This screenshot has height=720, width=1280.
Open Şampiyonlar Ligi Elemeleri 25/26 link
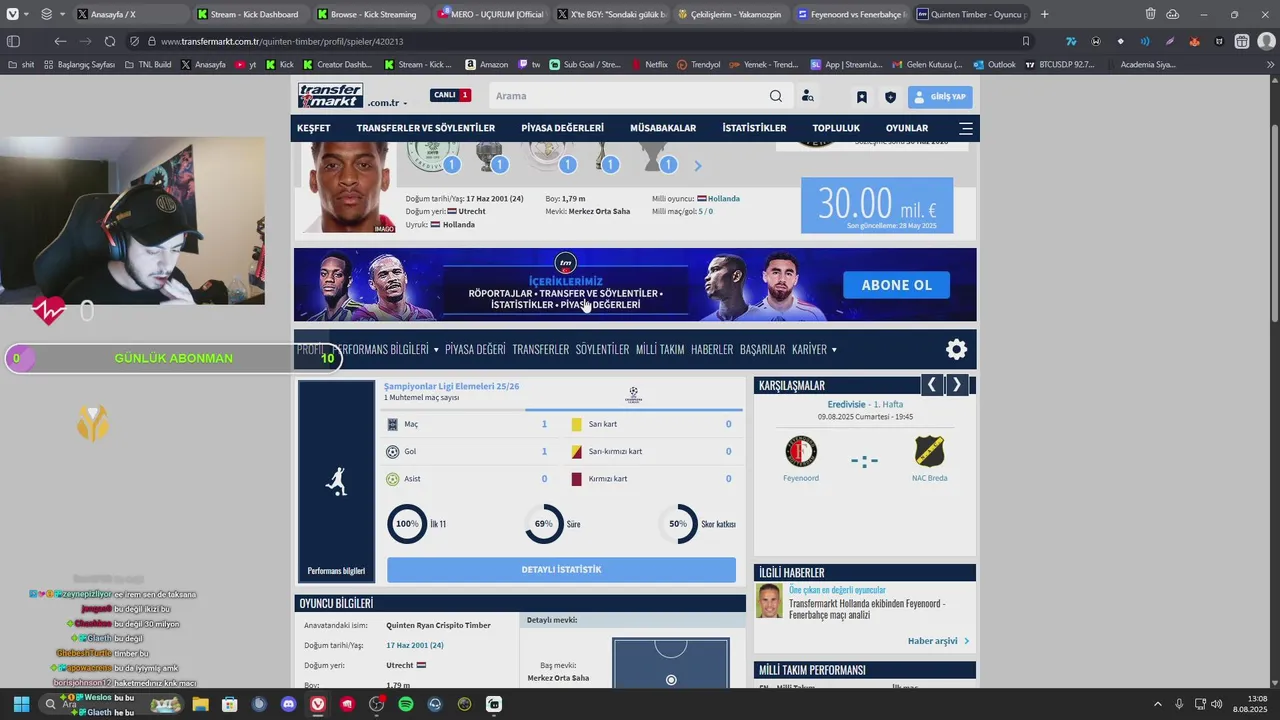coord(451,386)
